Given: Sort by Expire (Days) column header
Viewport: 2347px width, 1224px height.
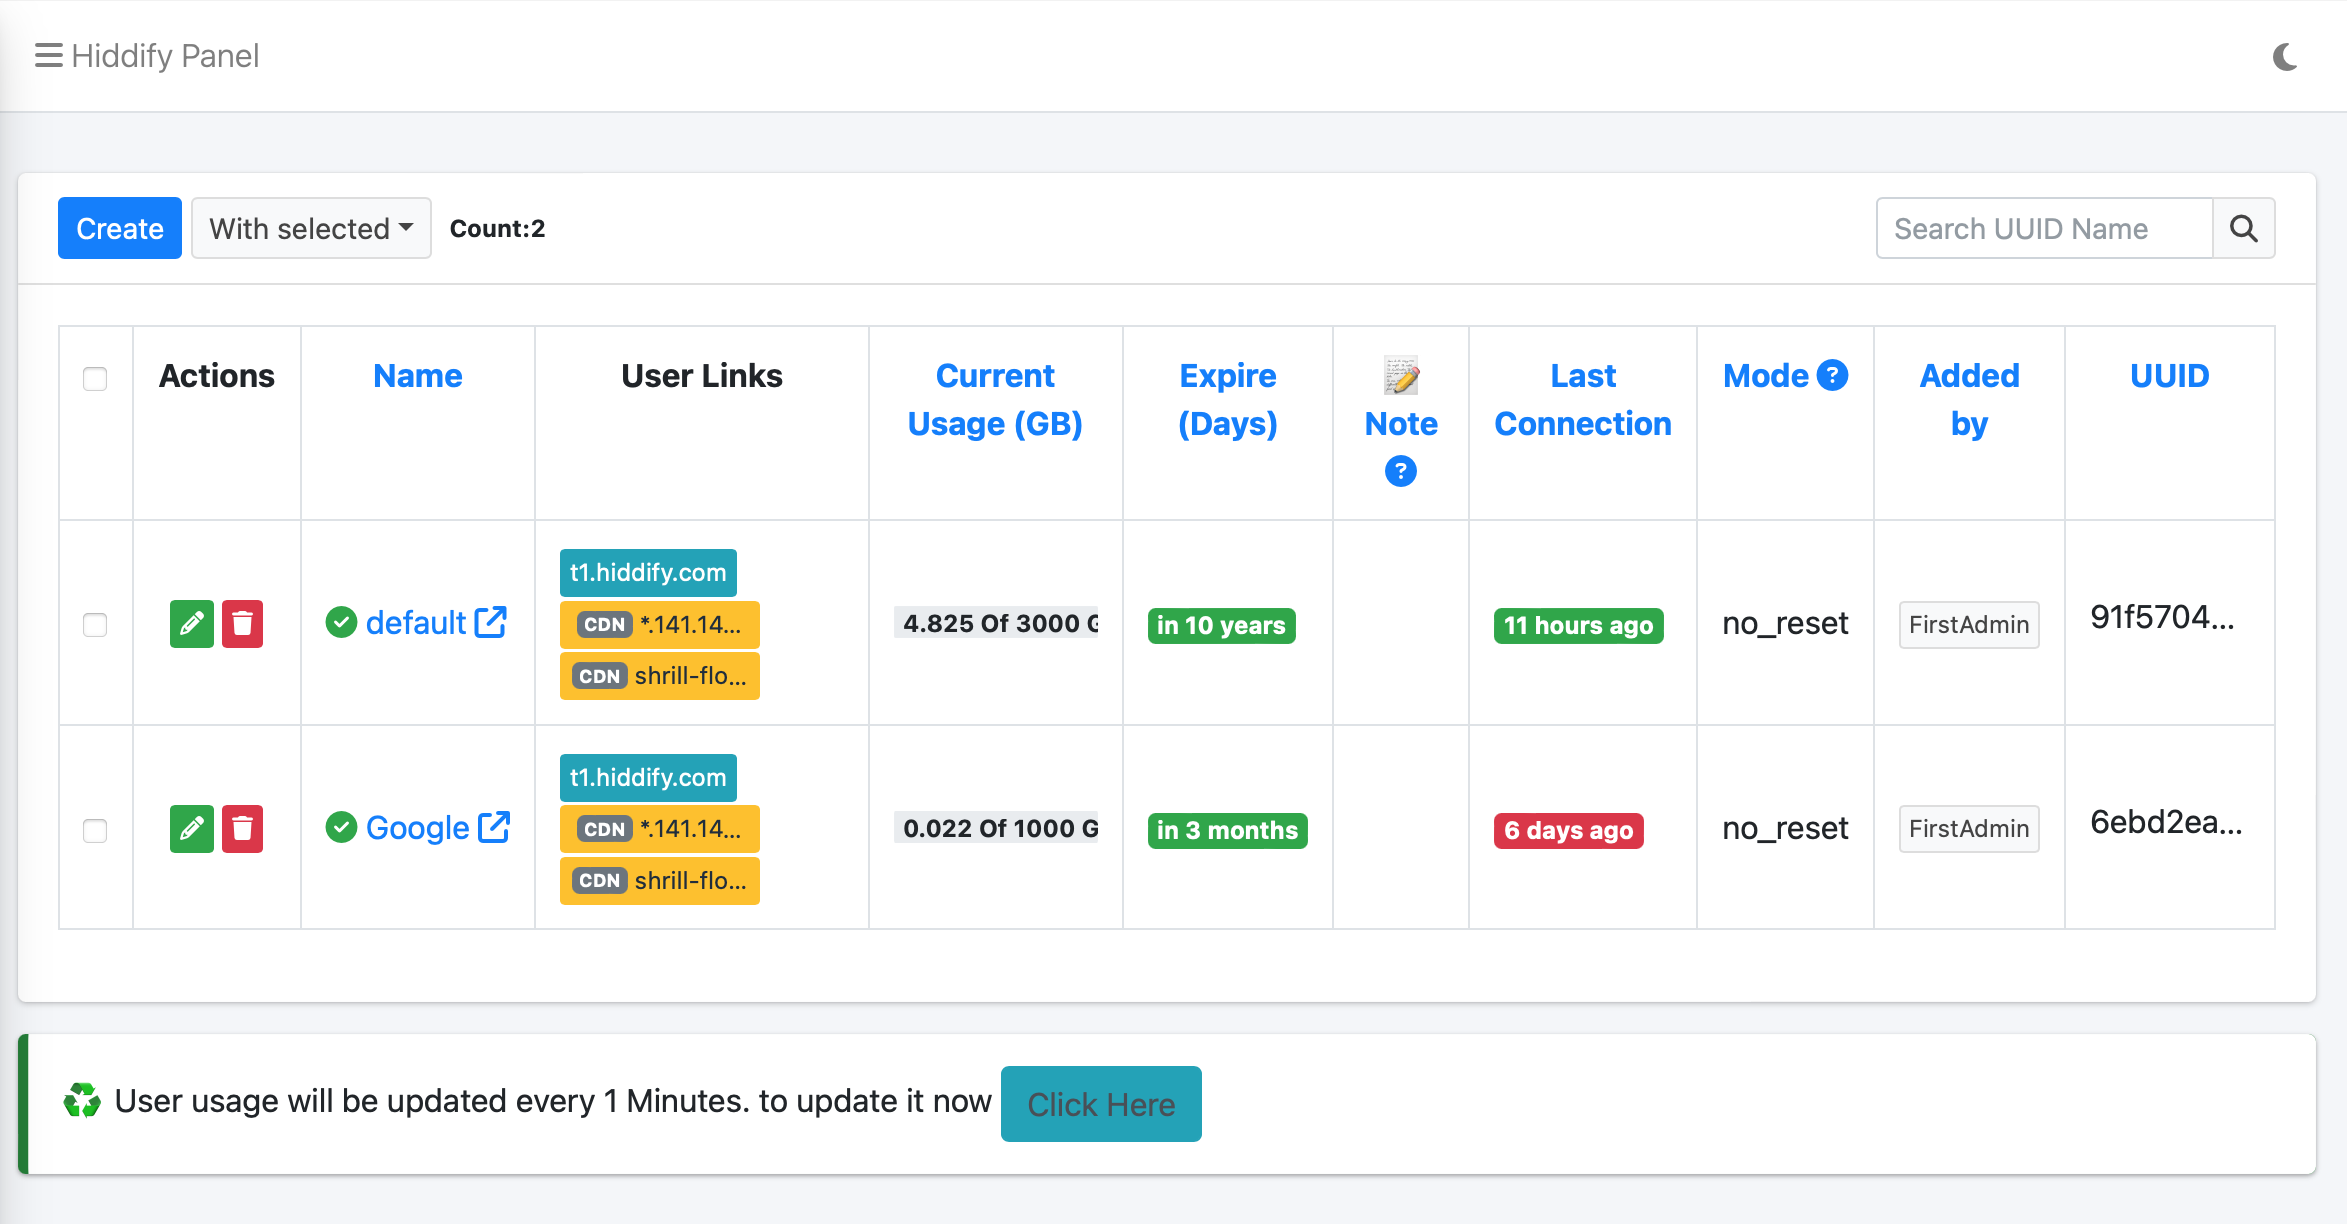Looking at the screenshot, I should point(1228,400).
